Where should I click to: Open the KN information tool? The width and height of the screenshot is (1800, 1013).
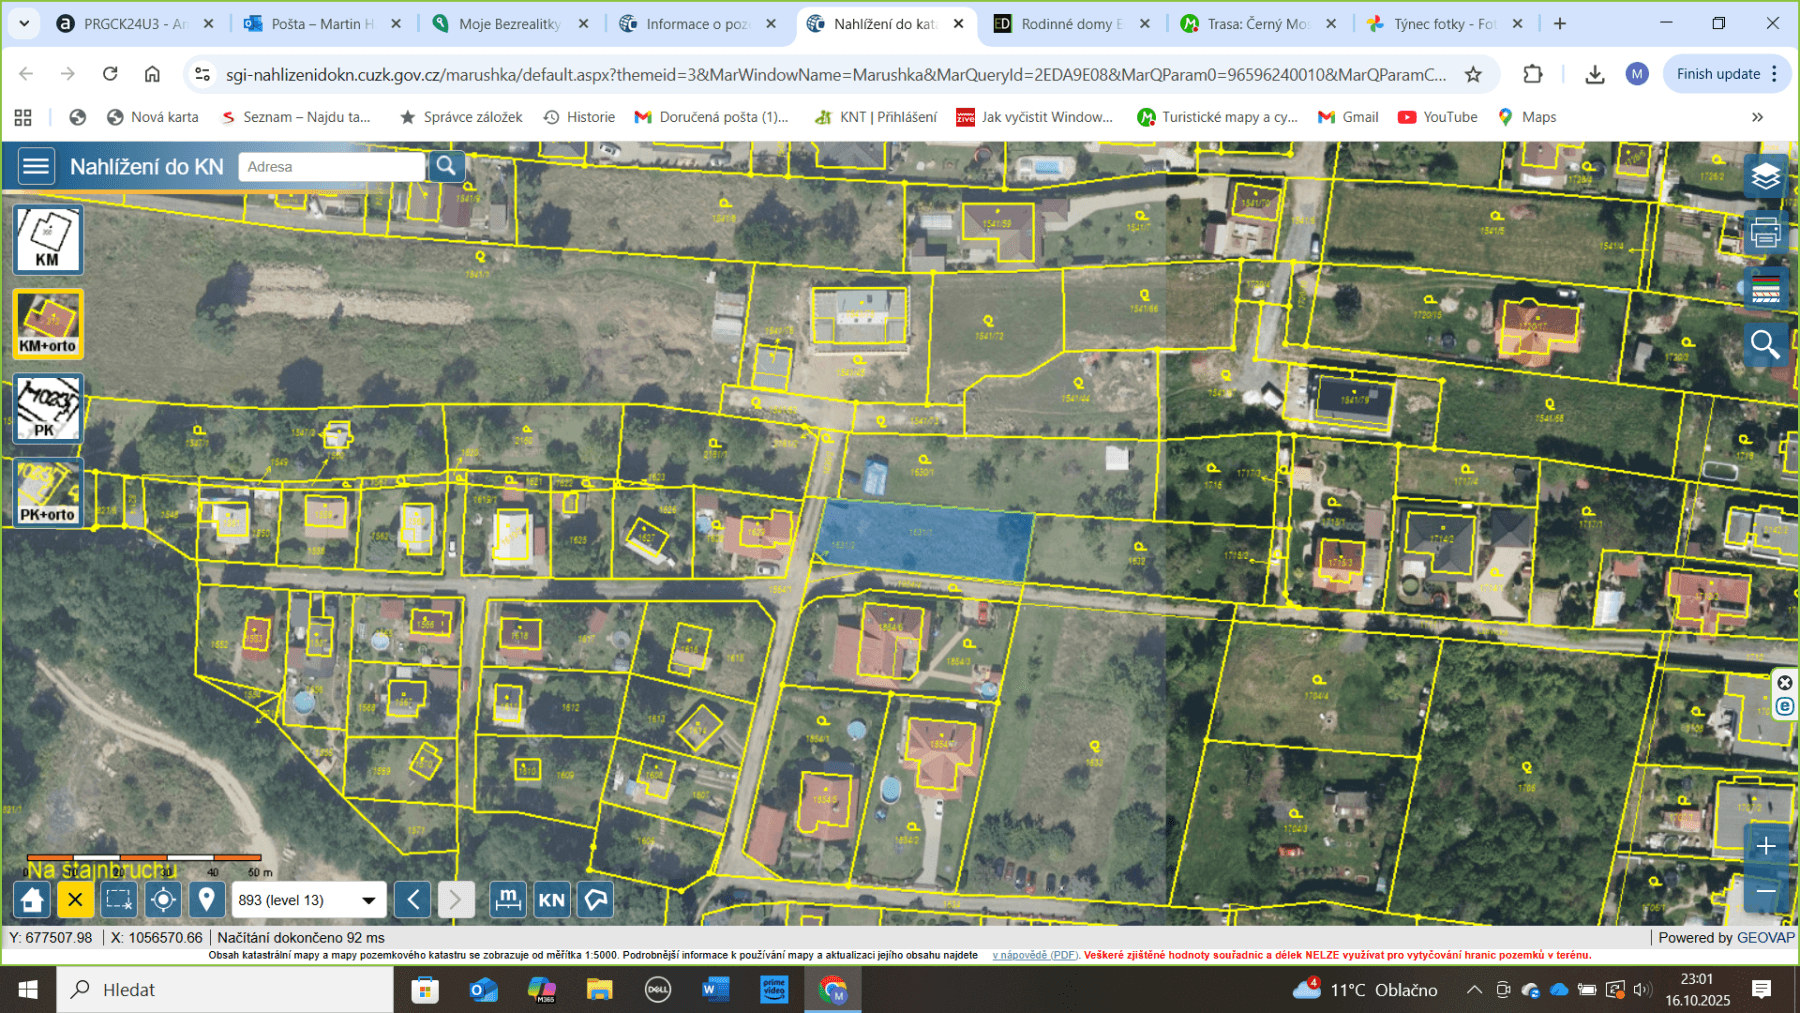tap(551, 899)
